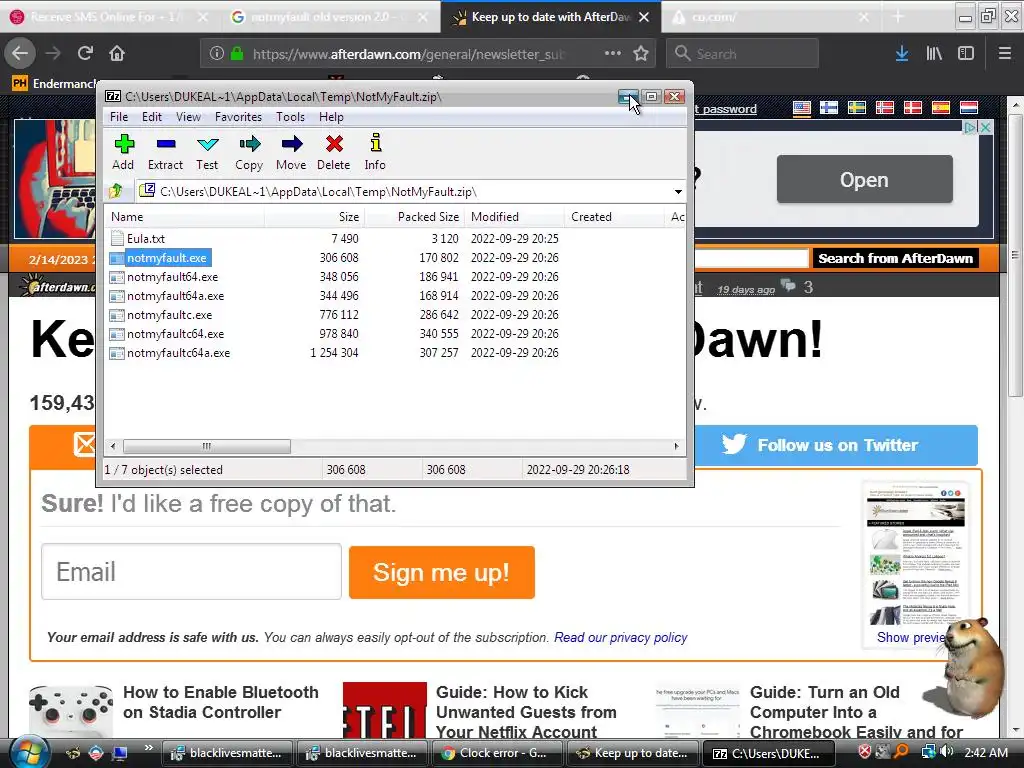
Task: Open the Bluetooth on Stadia Controller article
Action: (221, 702)
